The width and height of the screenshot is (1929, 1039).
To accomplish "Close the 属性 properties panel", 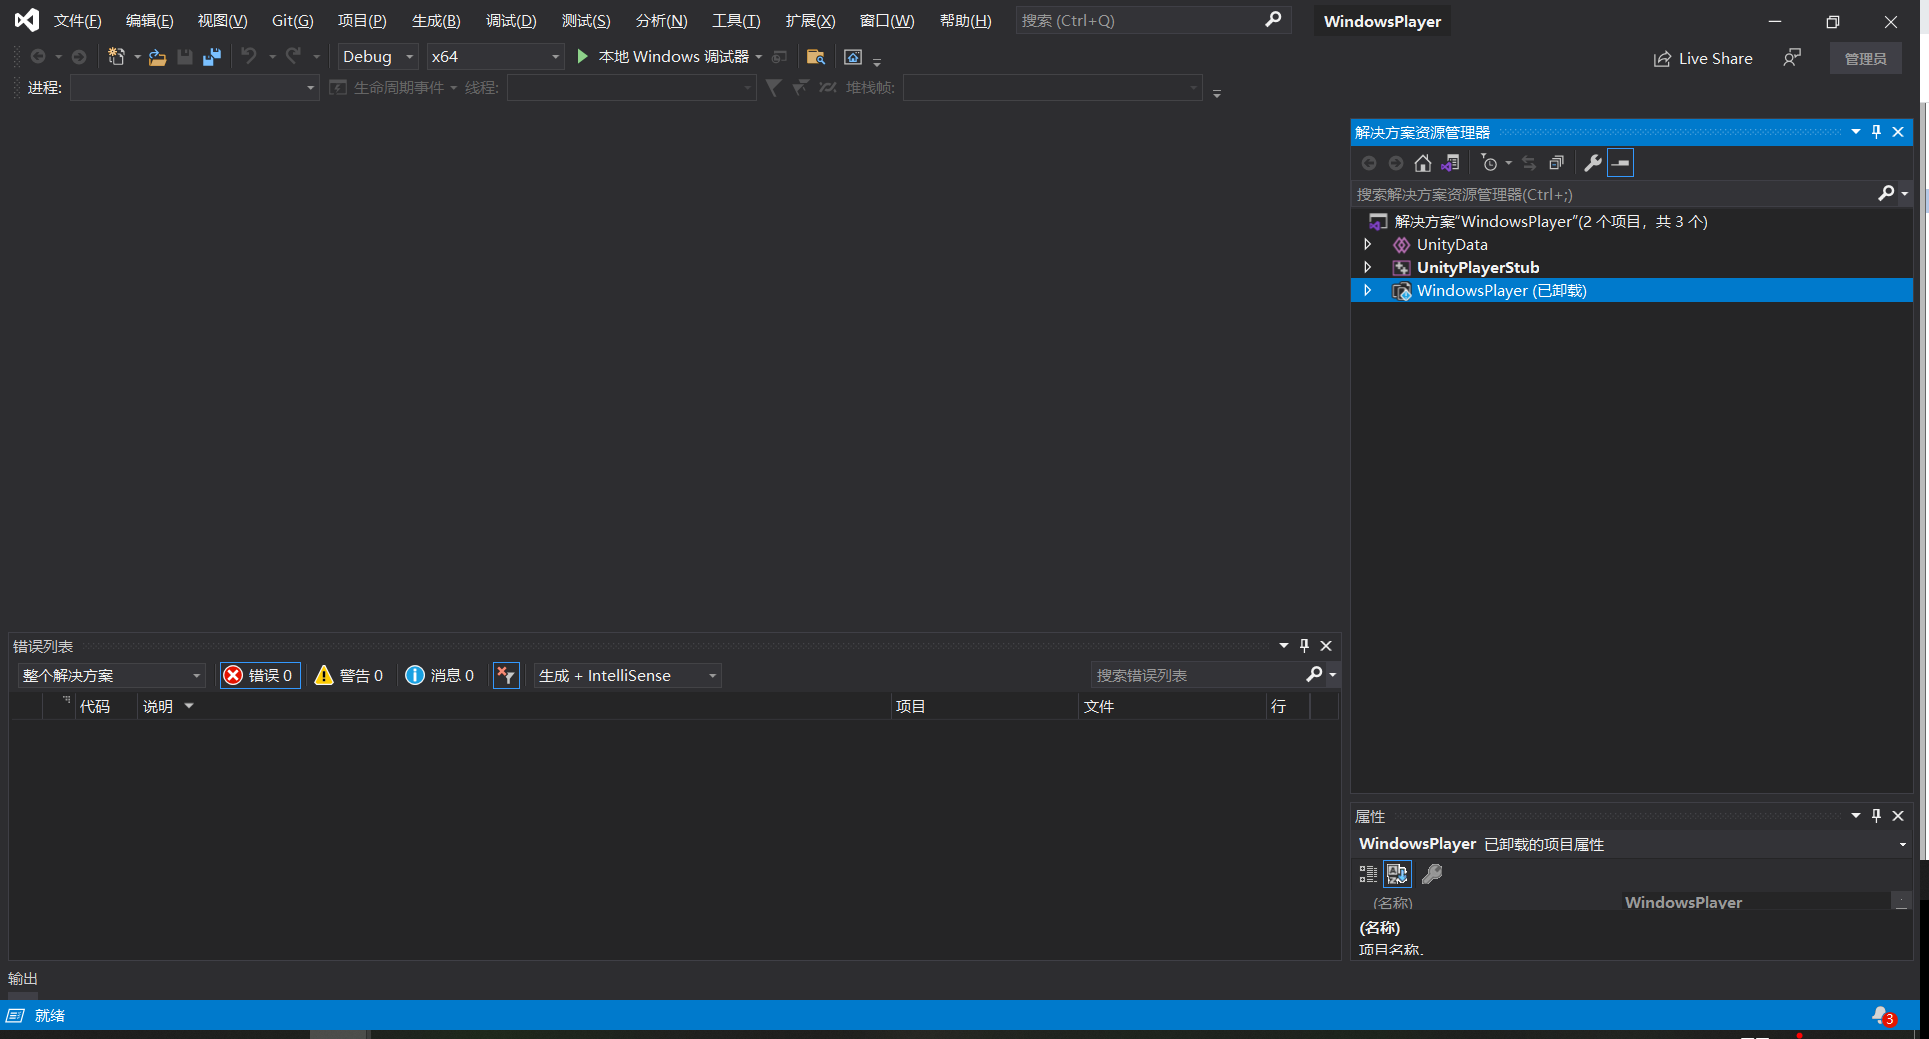I will point(1898,816).
